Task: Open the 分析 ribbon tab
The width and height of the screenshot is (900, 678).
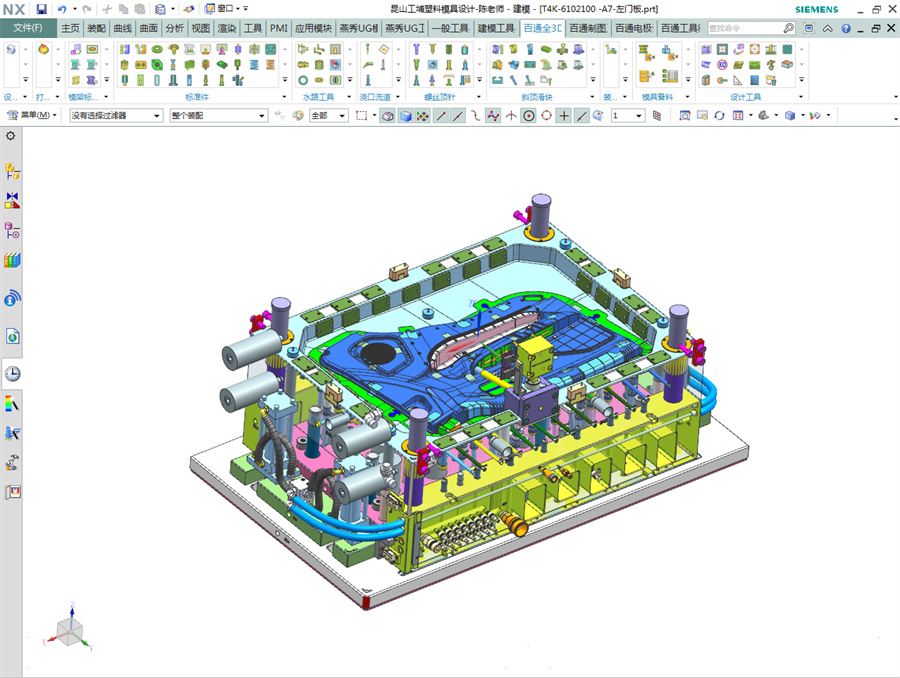Action: (175, 28)
